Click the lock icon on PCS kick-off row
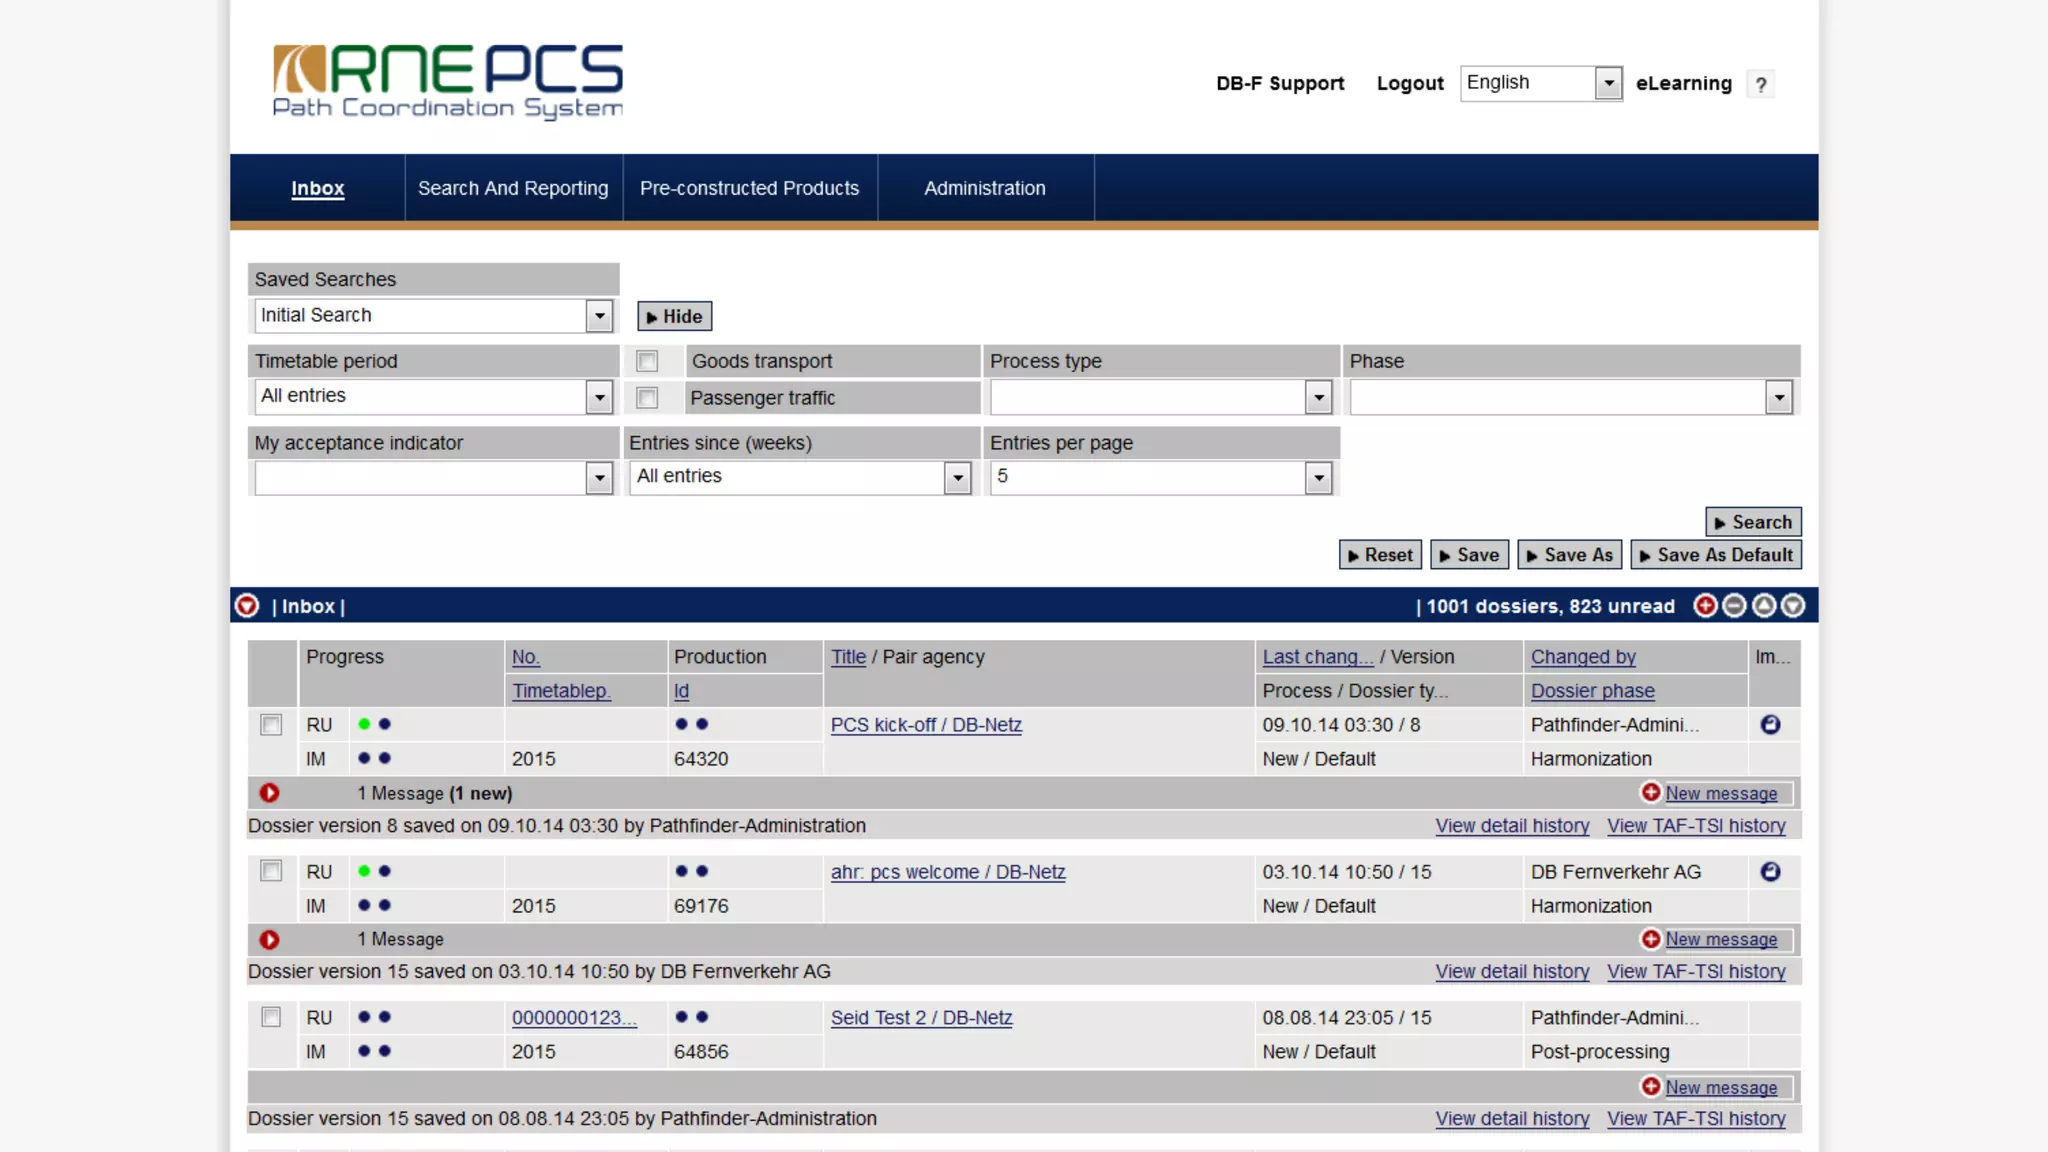2048x1152 pixels. coord(1770,724)
